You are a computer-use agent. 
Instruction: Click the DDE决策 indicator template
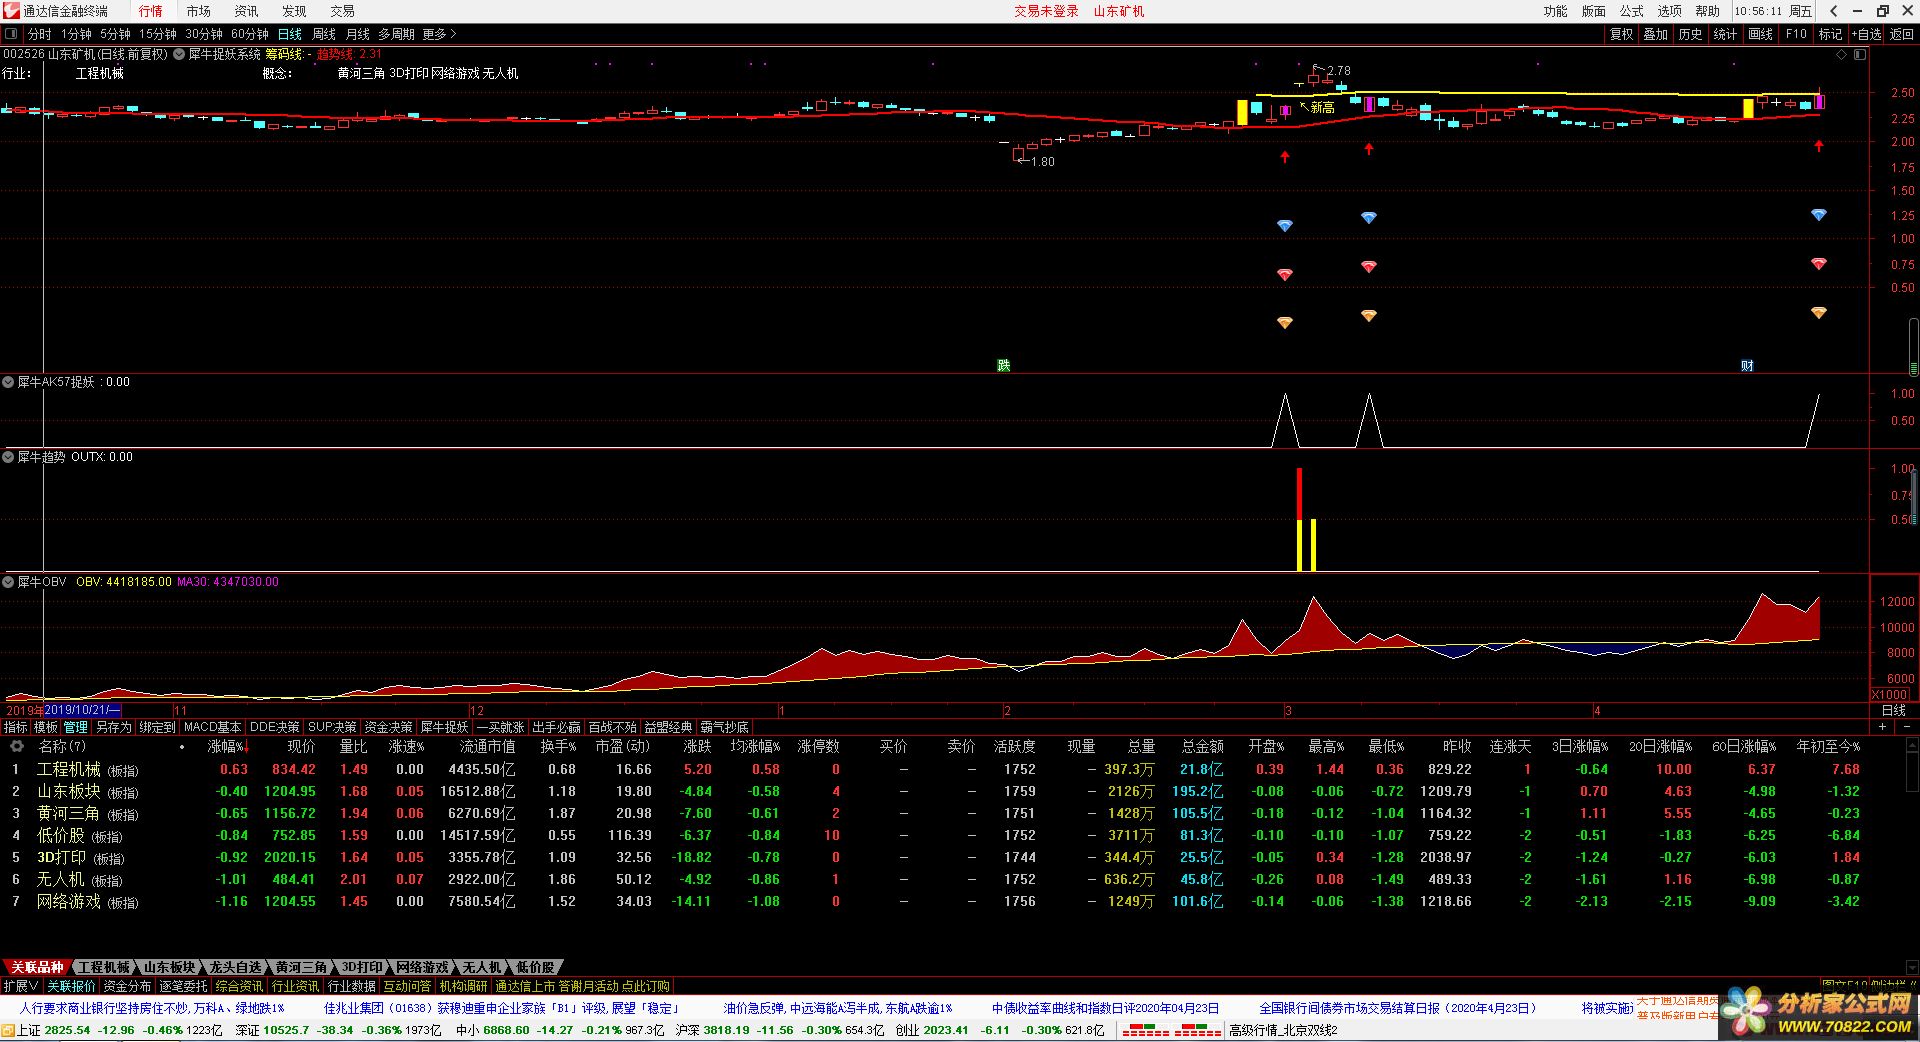pyautogui.click(x=274, y=727)
